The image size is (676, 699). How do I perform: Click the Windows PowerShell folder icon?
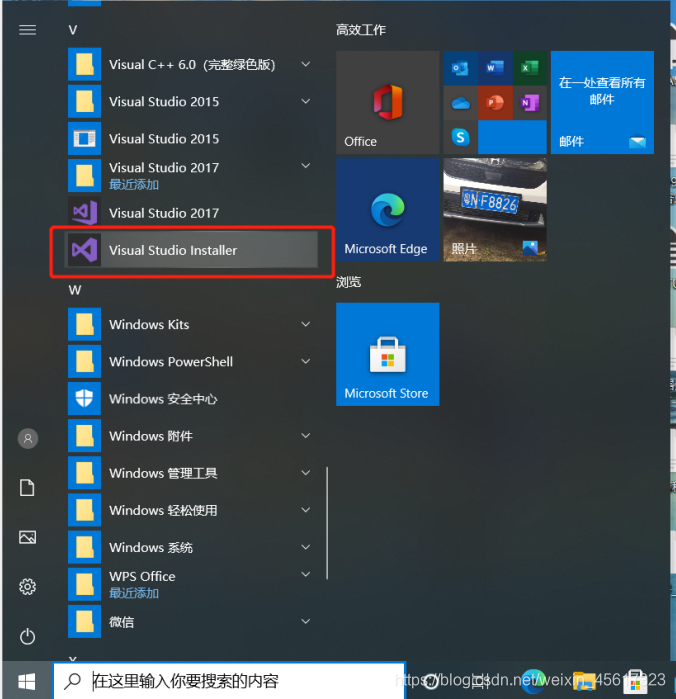(84, 361)
